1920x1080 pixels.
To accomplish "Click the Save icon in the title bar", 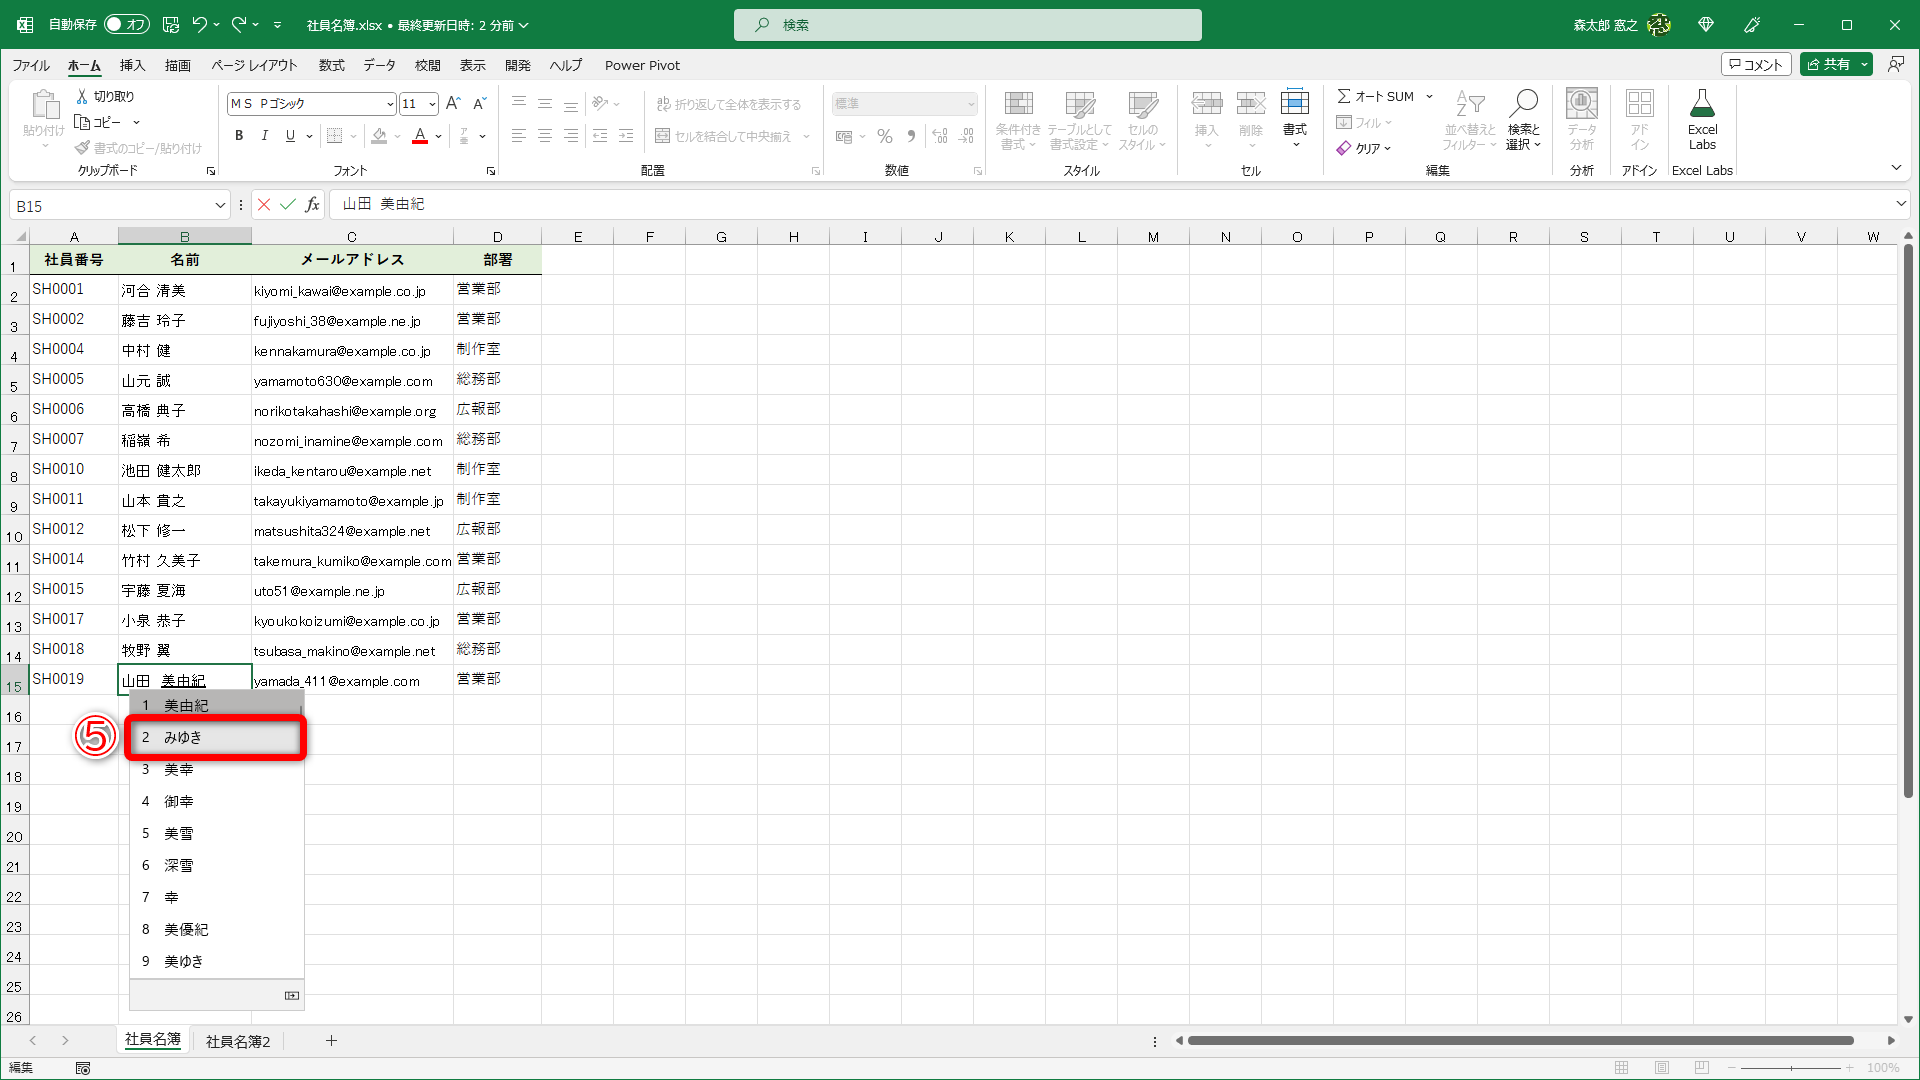I will [171, 24].
